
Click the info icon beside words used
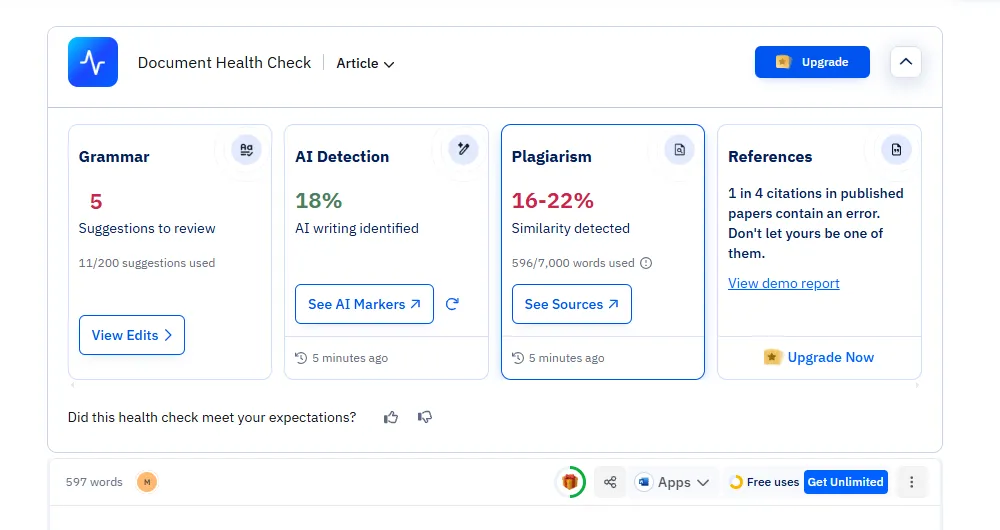[646, 263]
